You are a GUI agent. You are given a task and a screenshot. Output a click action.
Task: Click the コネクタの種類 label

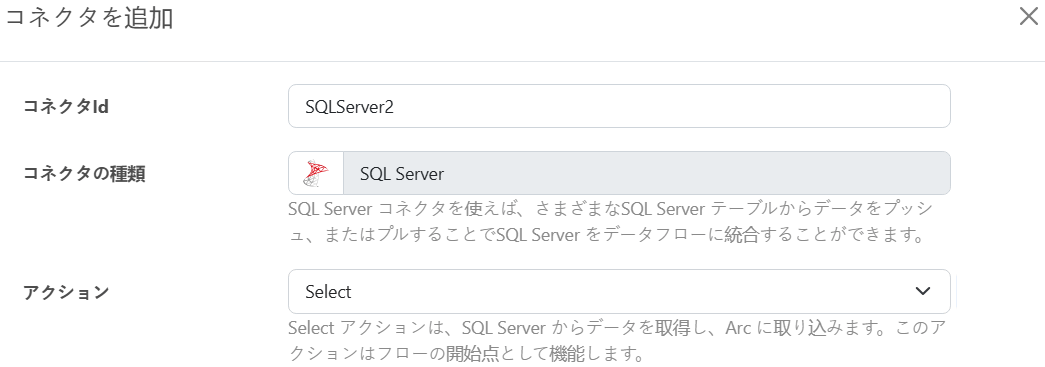pyautogui.click(x=85, y=174)
